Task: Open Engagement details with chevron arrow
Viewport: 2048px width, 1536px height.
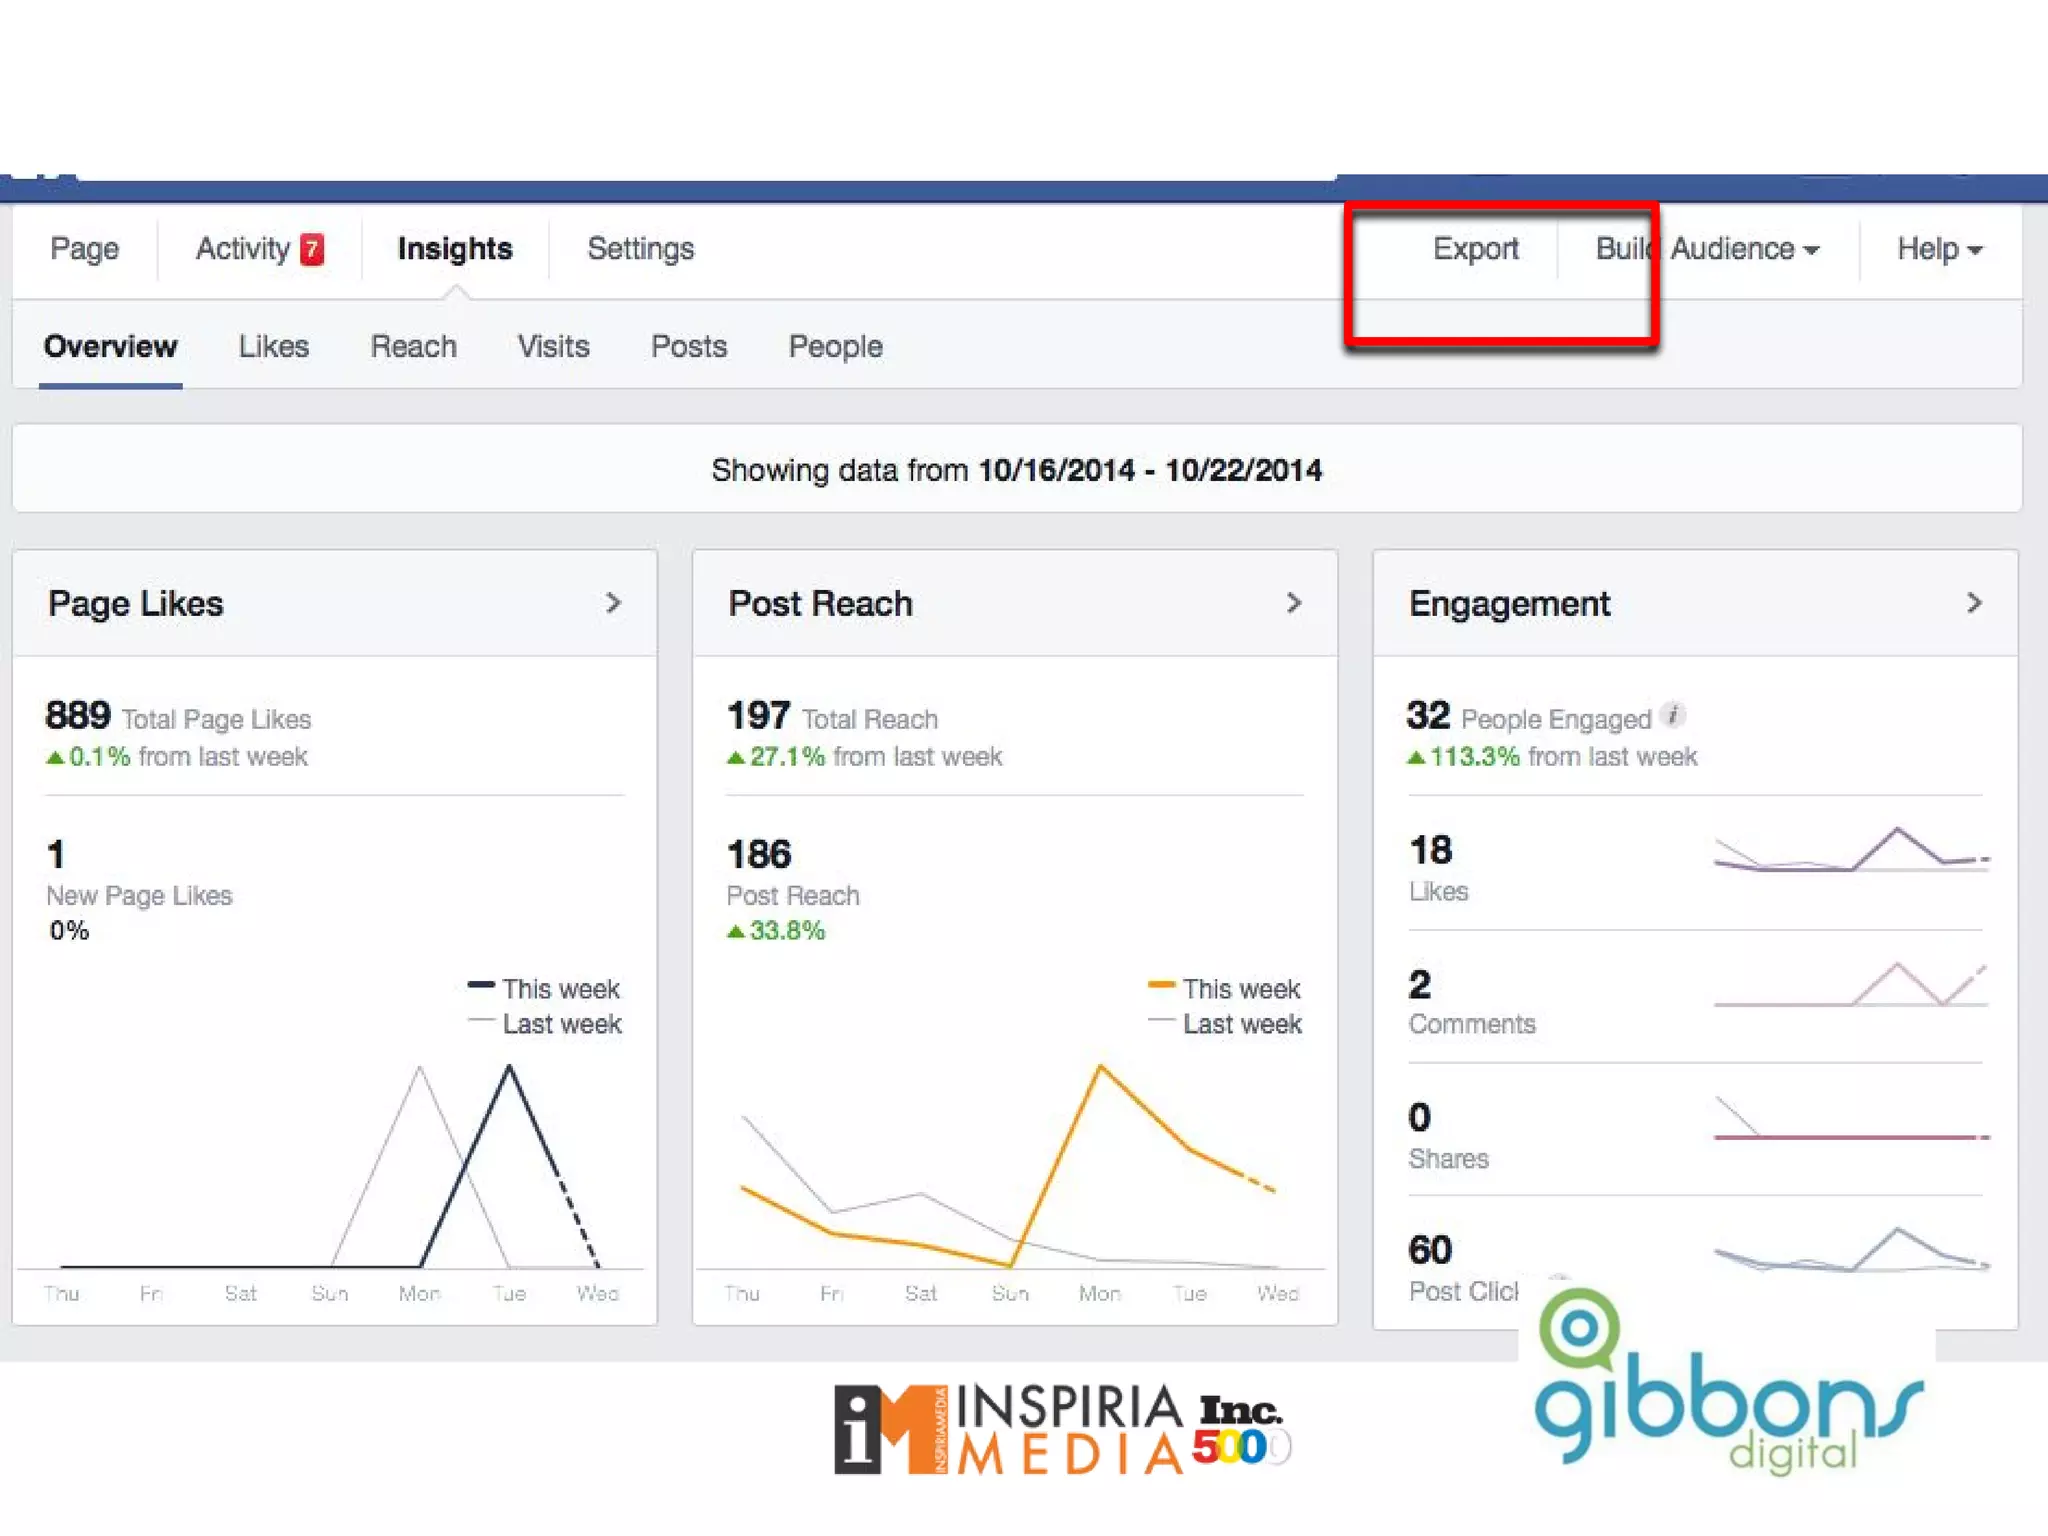Action: click(x=1974, y=603)
